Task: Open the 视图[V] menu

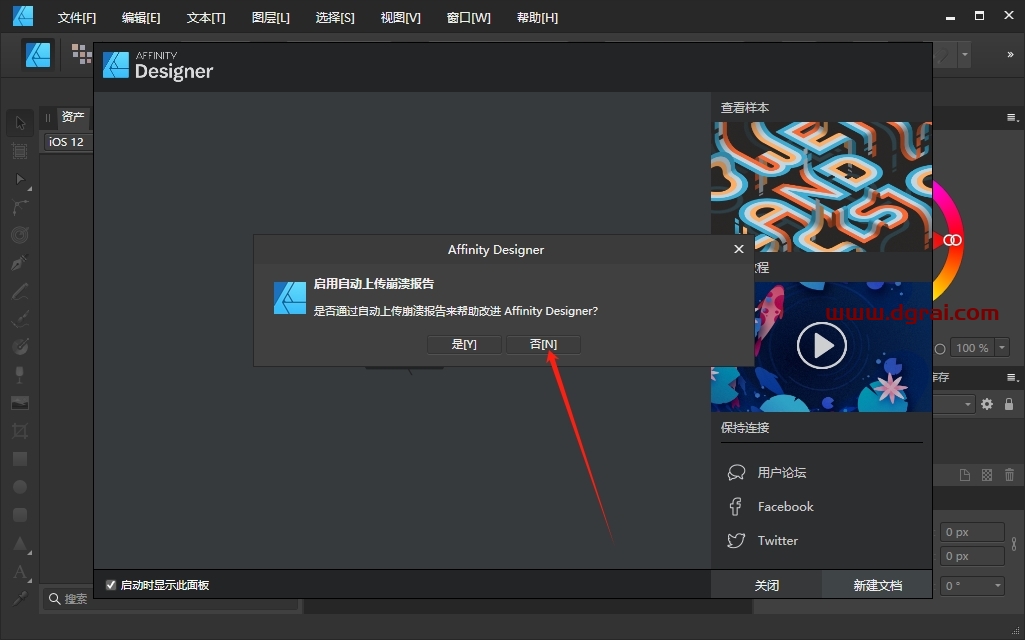Action: tap(400, 18)
